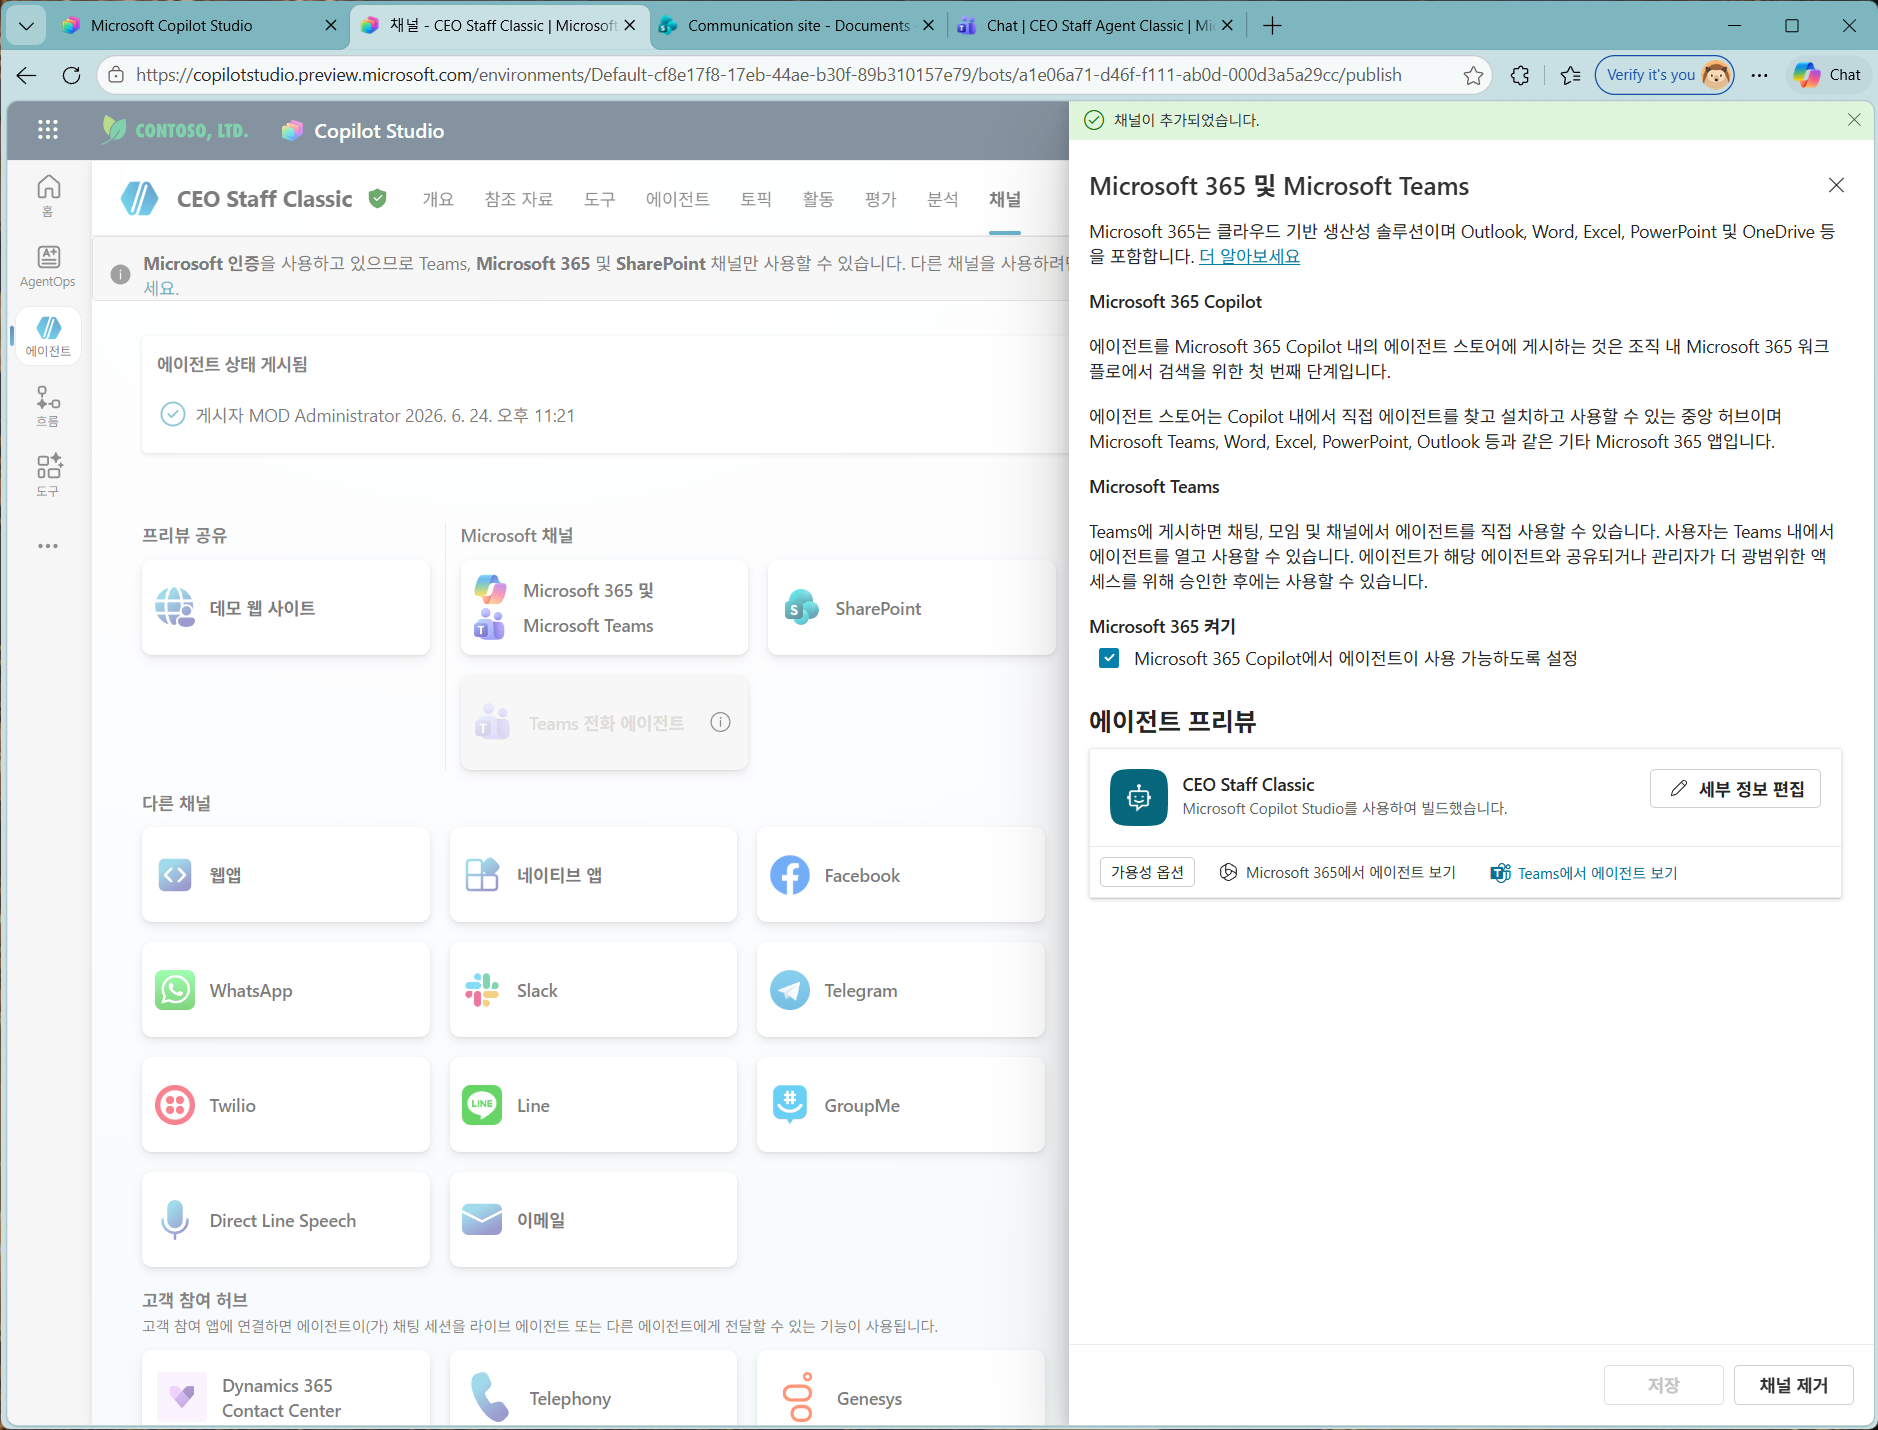Viewport: 1878px width, 1430px height.
Task: Switch to the 참조 자료 tab
Action: pyautogui.click(x=519, y=199)
